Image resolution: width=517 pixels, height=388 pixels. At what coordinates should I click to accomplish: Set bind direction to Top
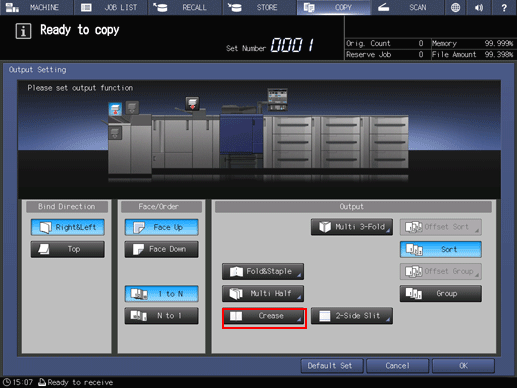click(x=68, y=249)
